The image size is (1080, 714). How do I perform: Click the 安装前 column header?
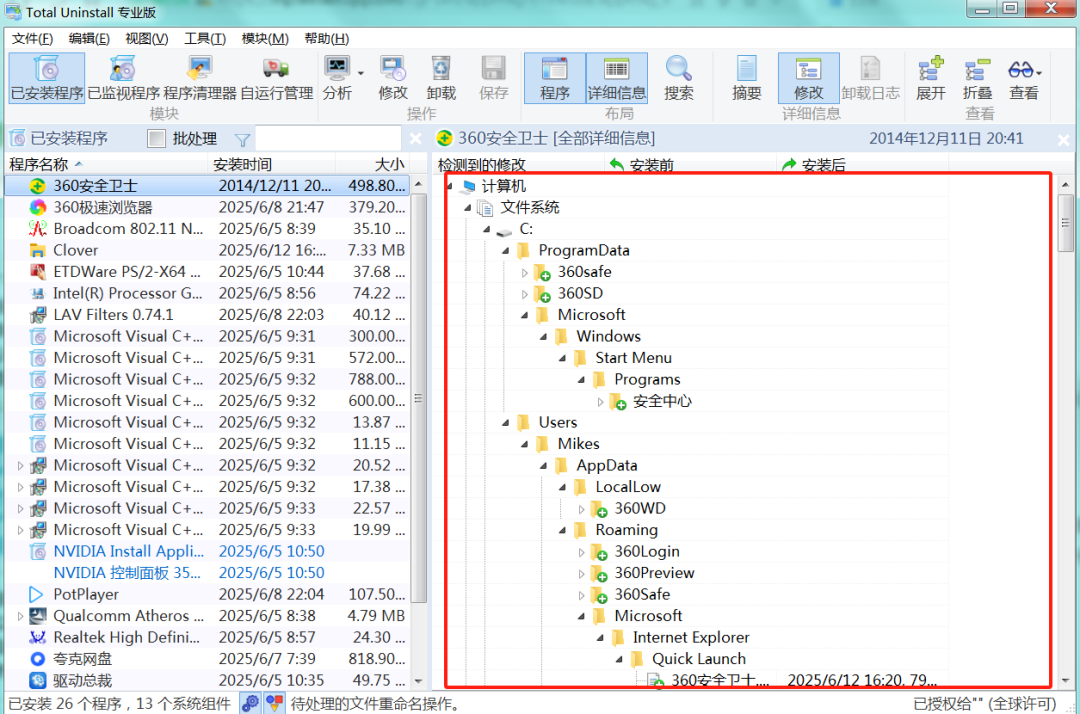point(690,165)
